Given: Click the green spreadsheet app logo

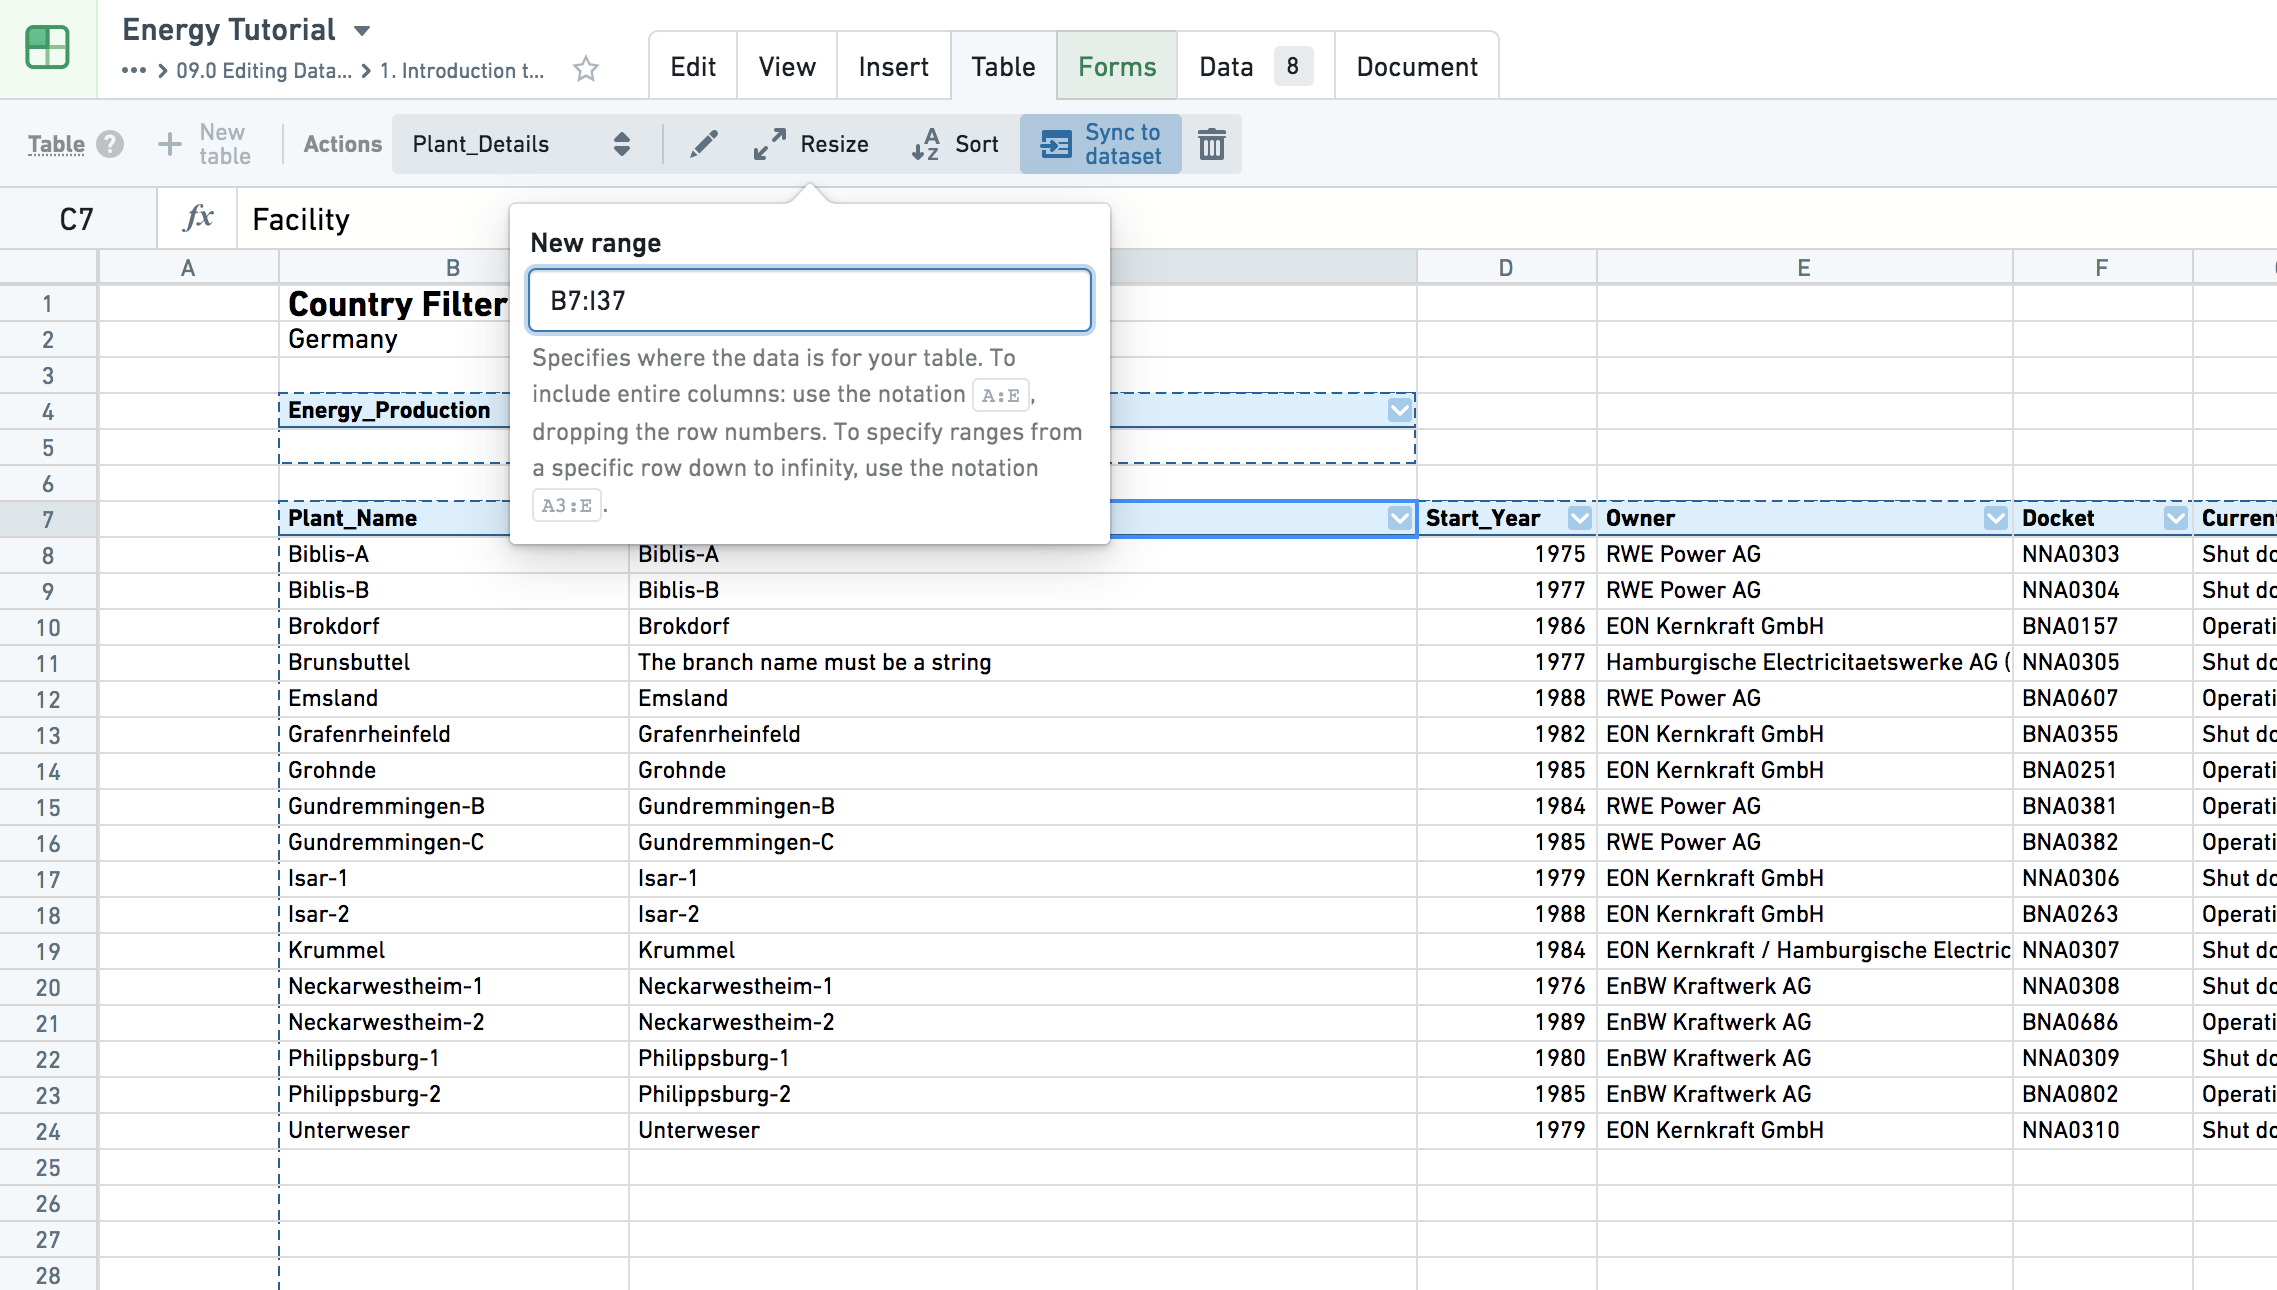Looking at the screenshot, I should [x=47, y=47].
